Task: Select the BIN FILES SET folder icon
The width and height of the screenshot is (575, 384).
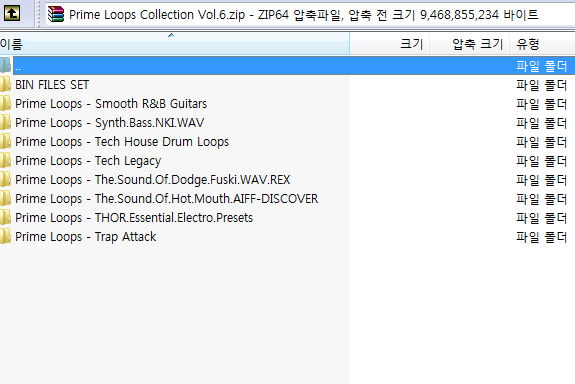Action: point(5,84)
